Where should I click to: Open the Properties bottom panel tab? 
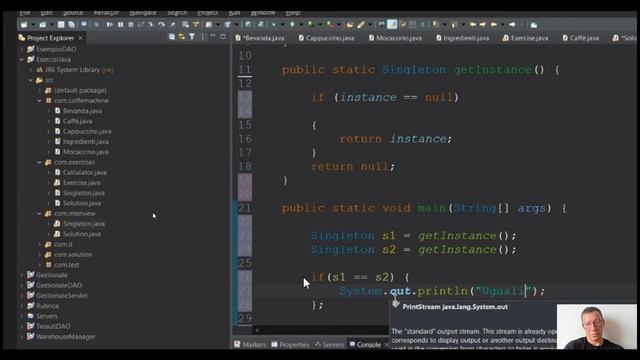click(290, 345)
